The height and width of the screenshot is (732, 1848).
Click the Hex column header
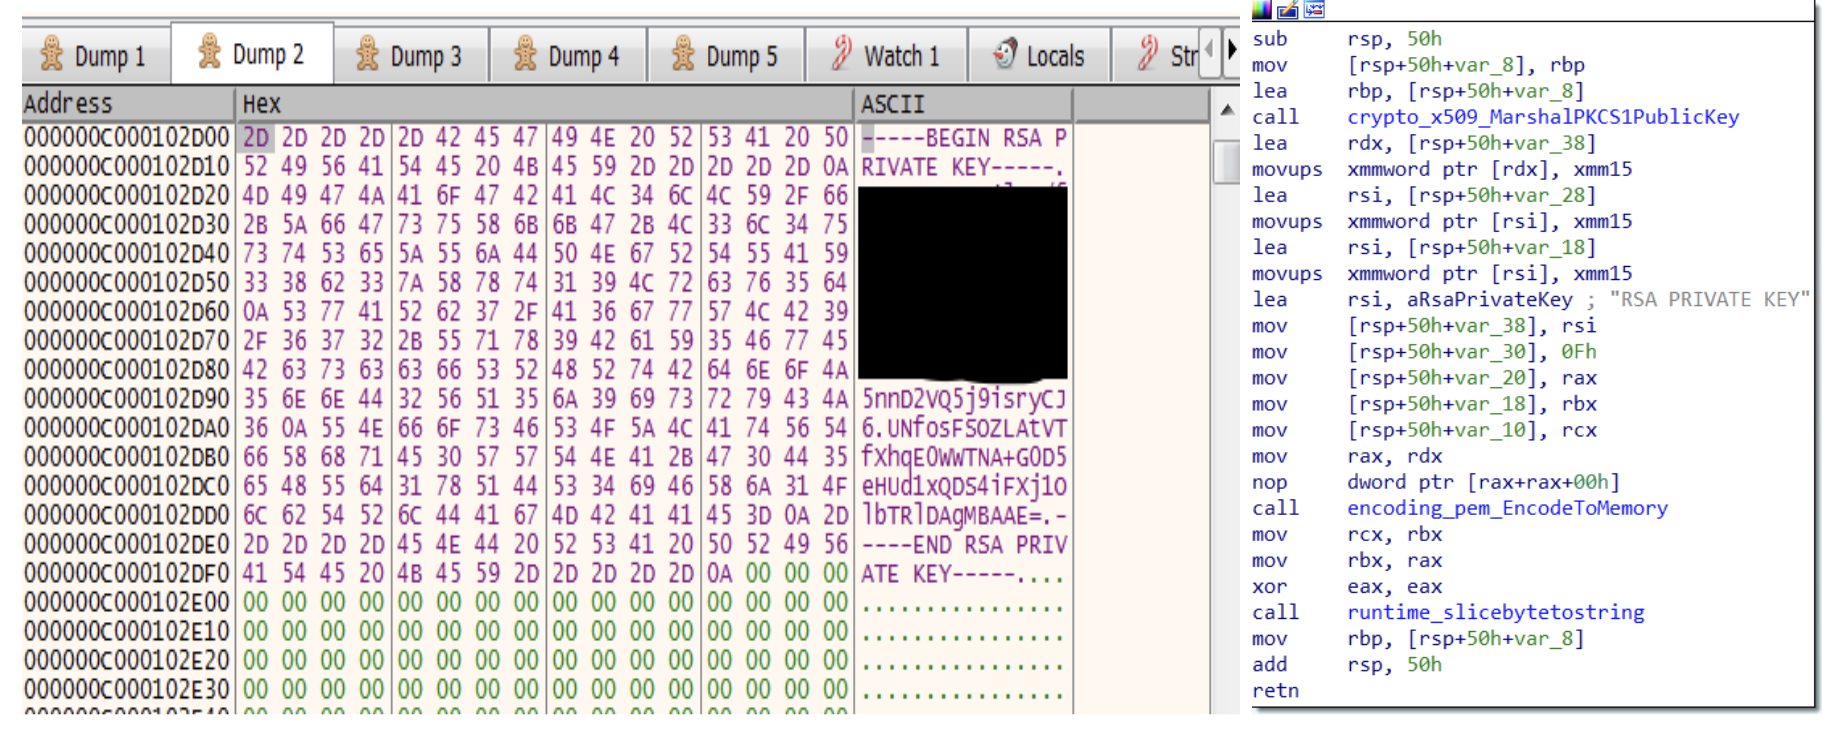click(x=545, y=104)
